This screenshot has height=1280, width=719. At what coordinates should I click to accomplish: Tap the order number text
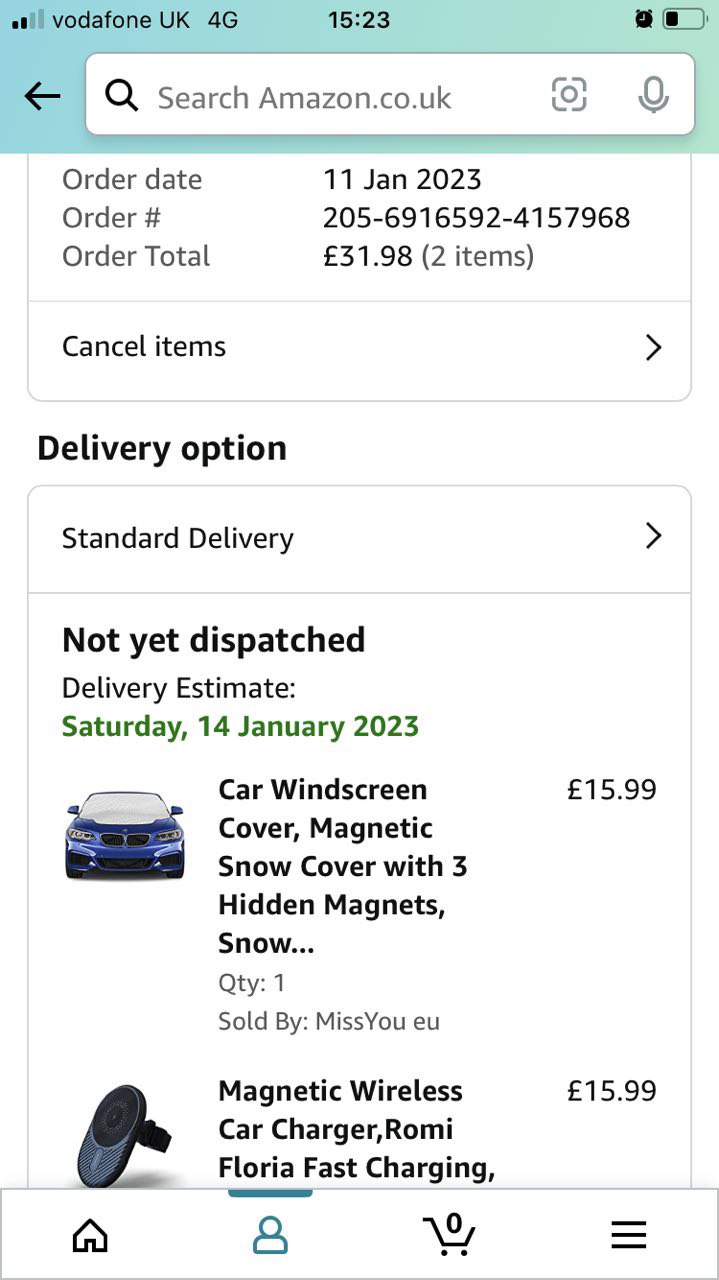pyautogui.click(x=476, y=217)
